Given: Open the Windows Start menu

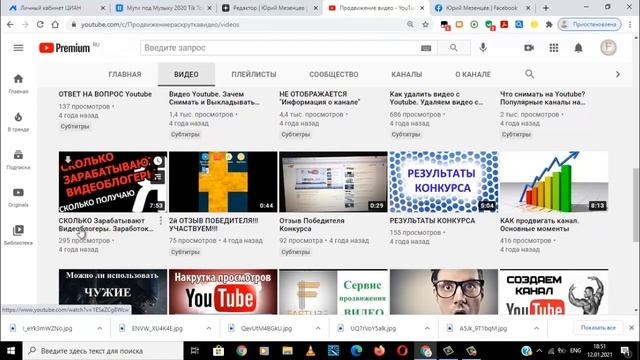Looking at the screenshot, I should (11, 351).
